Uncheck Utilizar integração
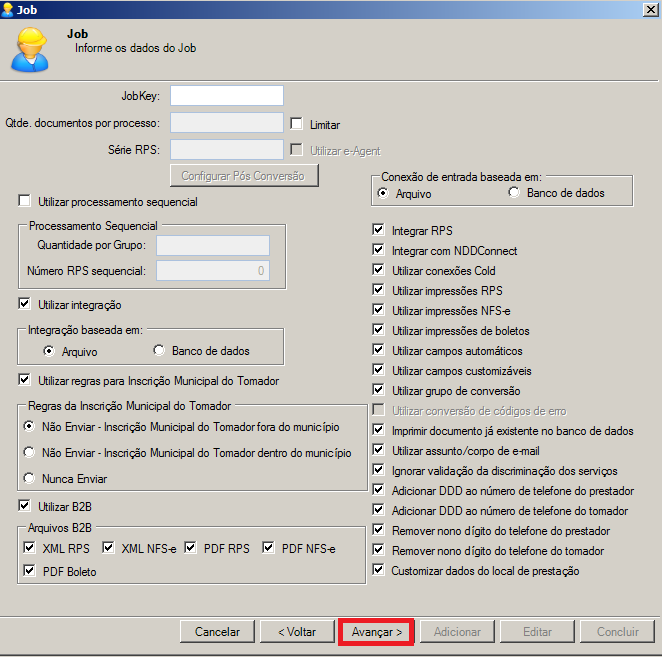The width and height of the screenshot is (662, 657). point(24,304)
